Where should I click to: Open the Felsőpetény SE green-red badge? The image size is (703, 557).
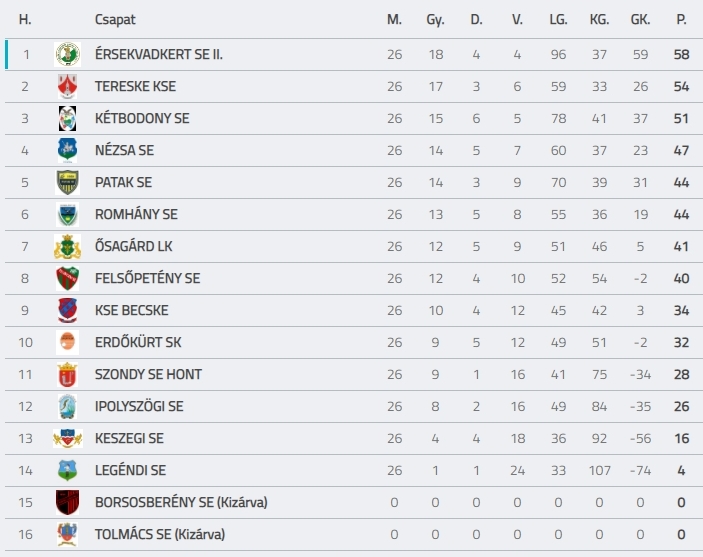[67, 278]
